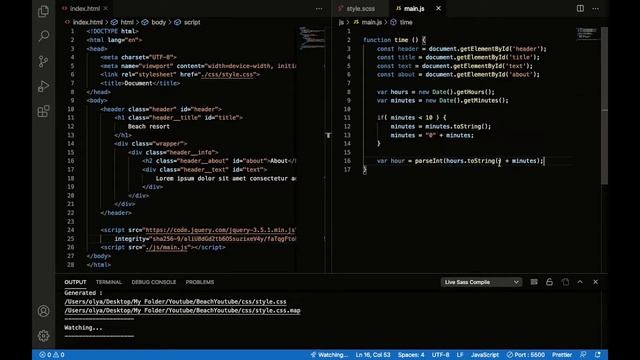Close the main.js tab
Image resolution: width=640 pixels, height=360 pixels.
pos(438,8)
